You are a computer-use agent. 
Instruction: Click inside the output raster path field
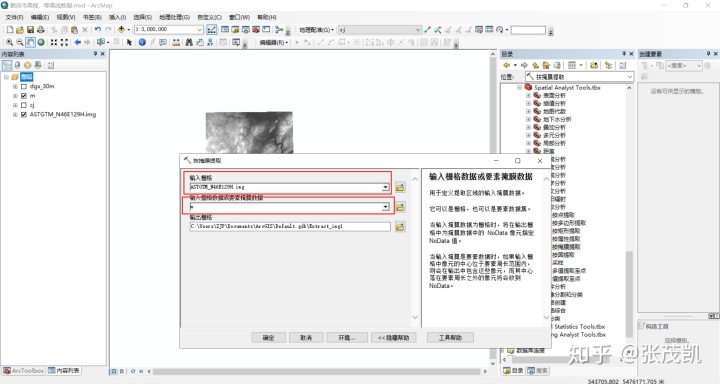(x=290, y=226)
